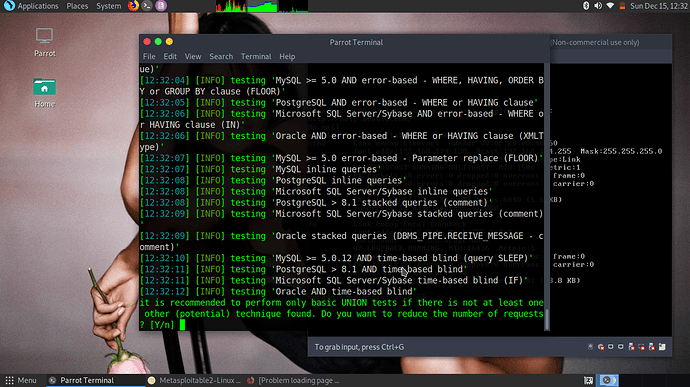Image resolution: width=690 pixels, height=387 pixels.
Task: Open the purple notes launcher icon
Action: point(161,6)
